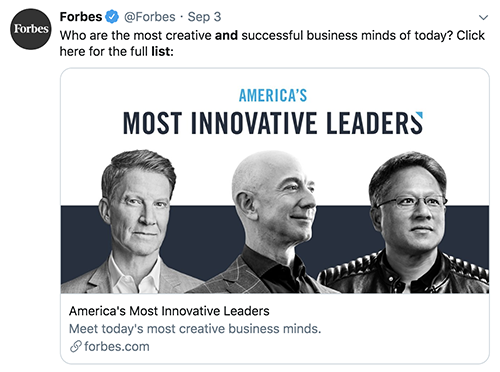The height and width of the screenshot is (372, 500).
Task: Click the bold word 'list:' in the tweet
Action: [162, 51]
